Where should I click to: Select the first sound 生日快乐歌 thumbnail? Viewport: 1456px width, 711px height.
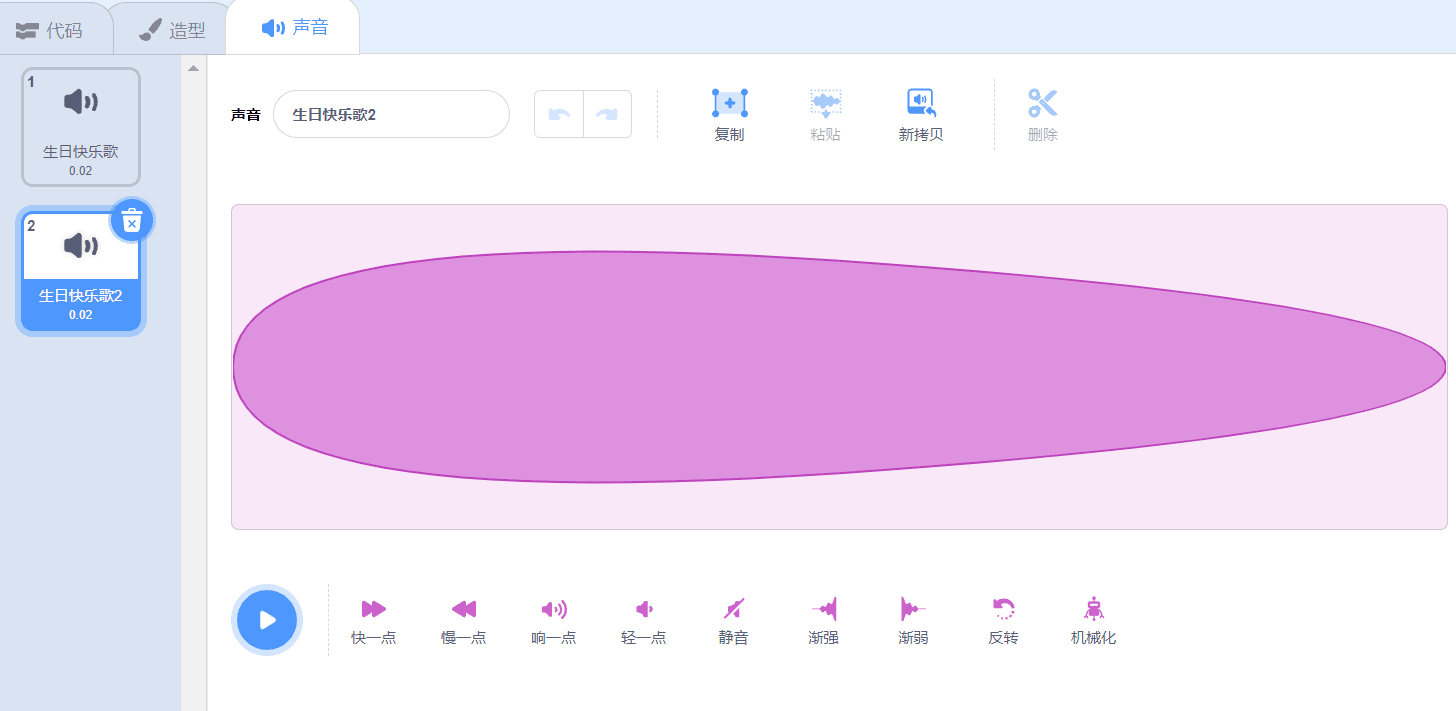(x=81, y=127)
